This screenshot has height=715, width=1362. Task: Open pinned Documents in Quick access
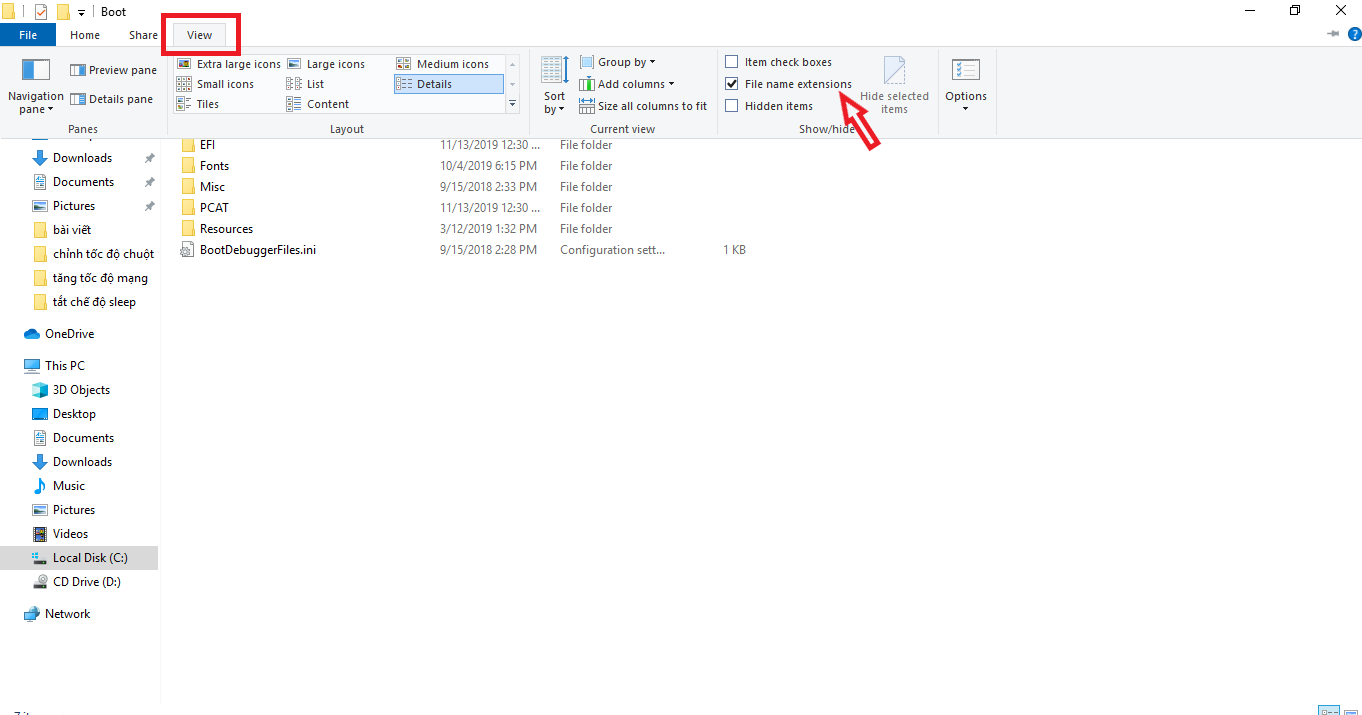point(83,182)
